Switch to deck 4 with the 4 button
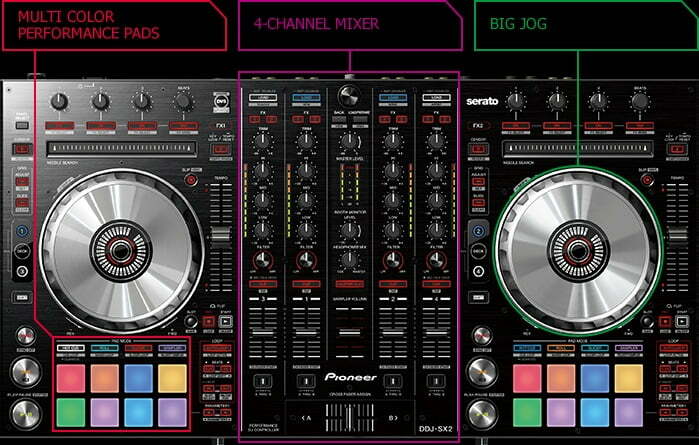Screen dimensions: 699x445 click(478, 271)
